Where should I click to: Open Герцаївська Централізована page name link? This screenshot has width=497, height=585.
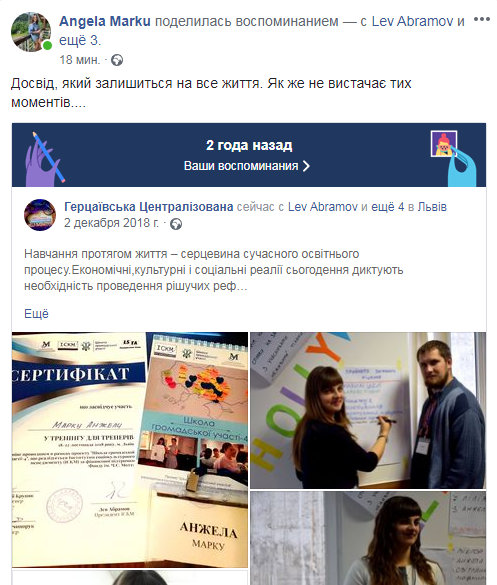tap(149, 206)
